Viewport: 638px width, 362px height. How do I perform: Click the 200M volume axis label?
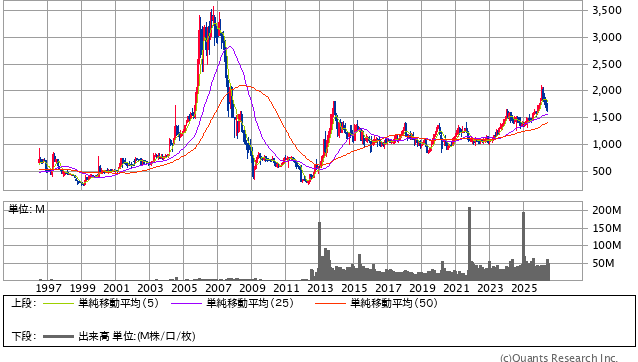click(x=607, y=210)
